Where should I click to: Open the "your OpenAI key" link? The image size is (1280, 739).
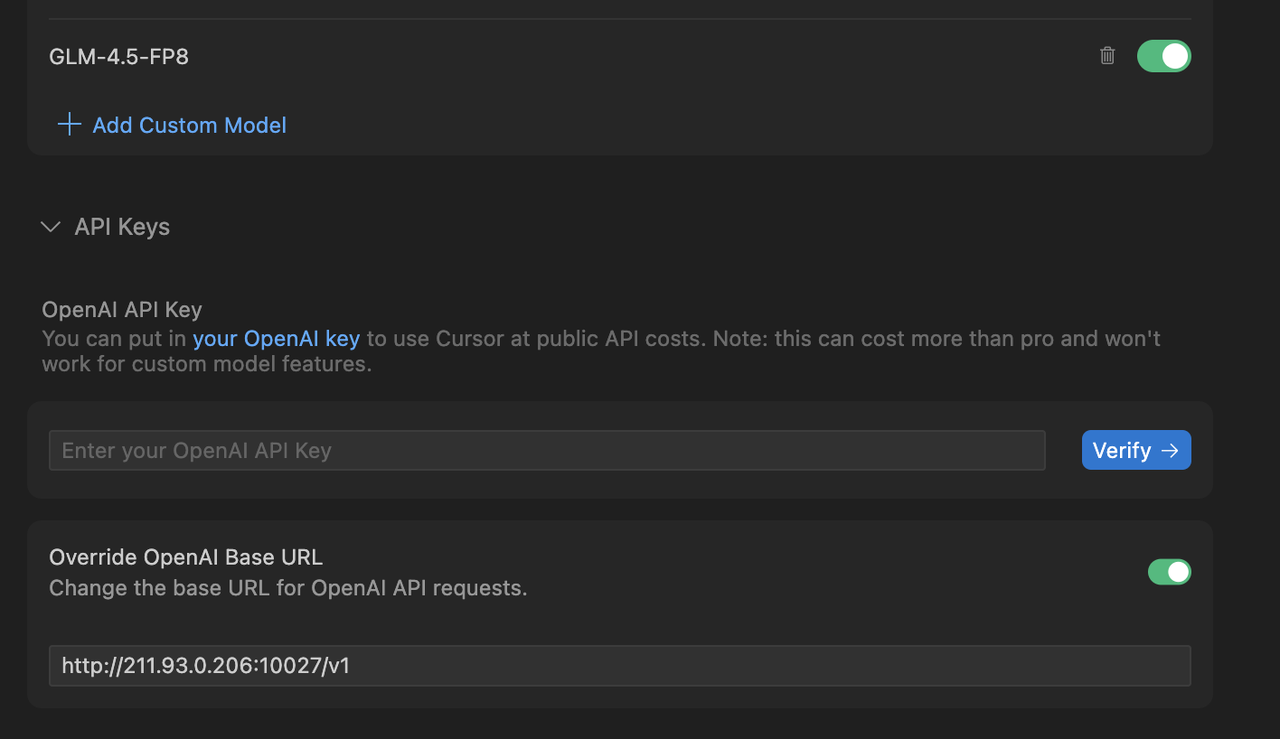coord(276,338)
